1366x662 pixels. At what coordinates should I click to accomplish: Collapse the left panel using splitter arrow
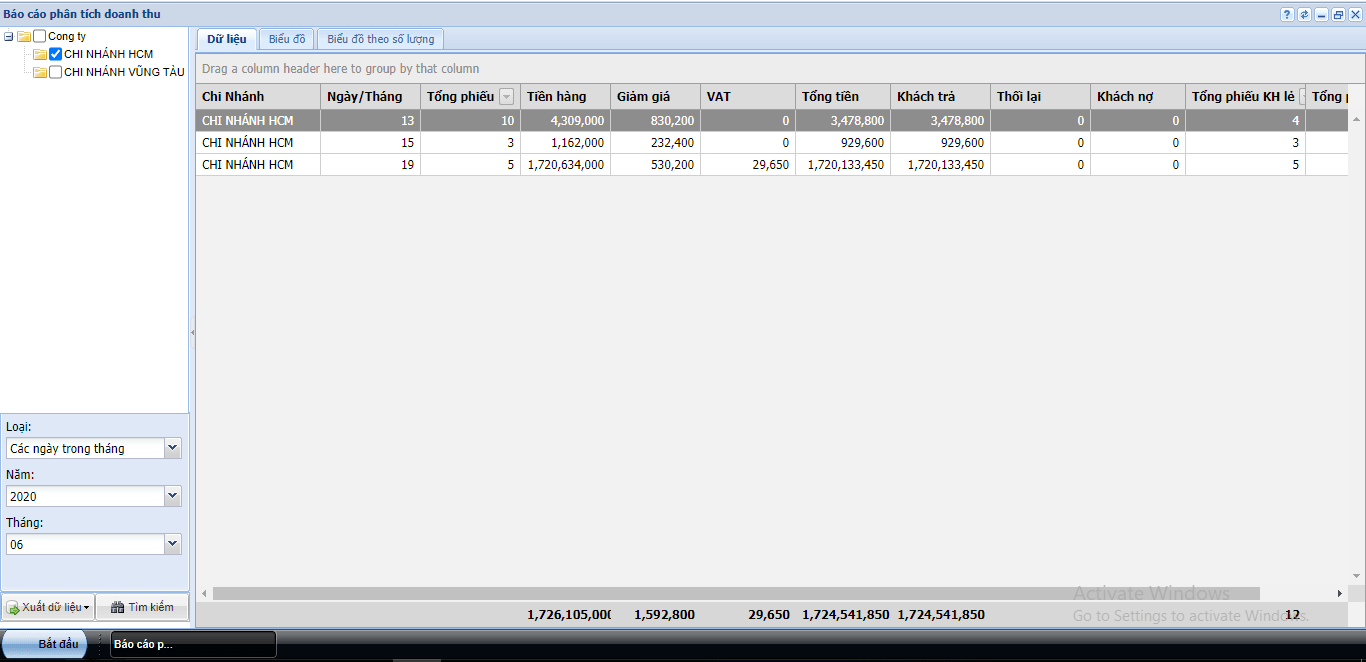192,332
